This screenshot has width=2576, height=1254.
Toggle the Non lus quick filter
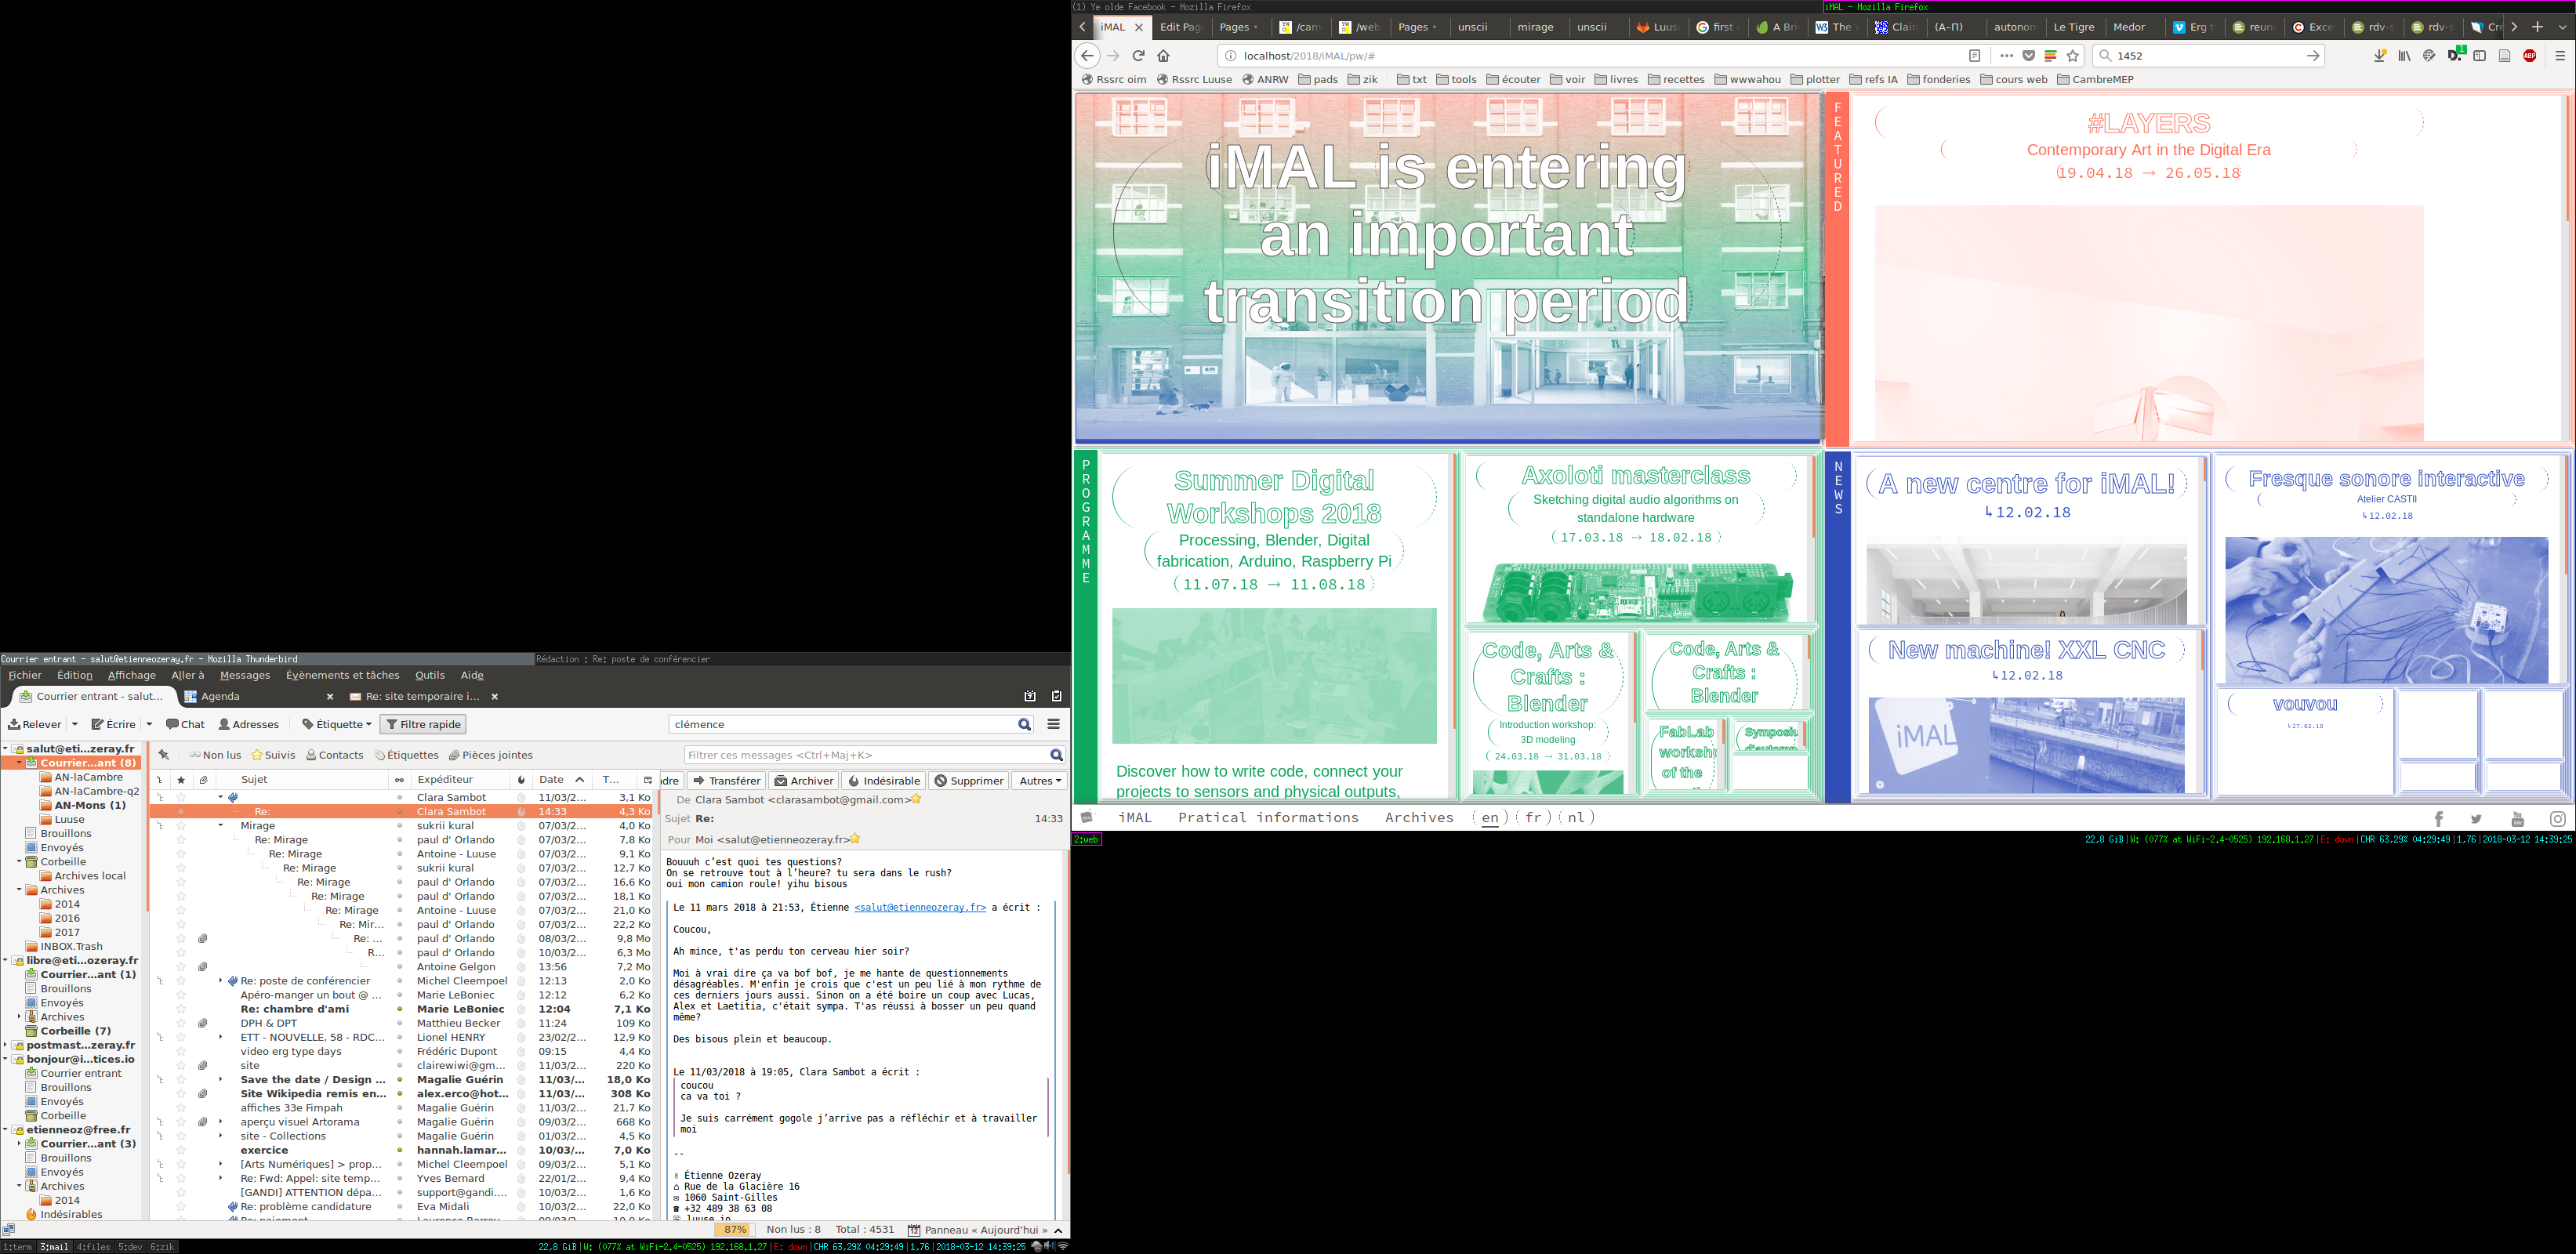(215, 755)
